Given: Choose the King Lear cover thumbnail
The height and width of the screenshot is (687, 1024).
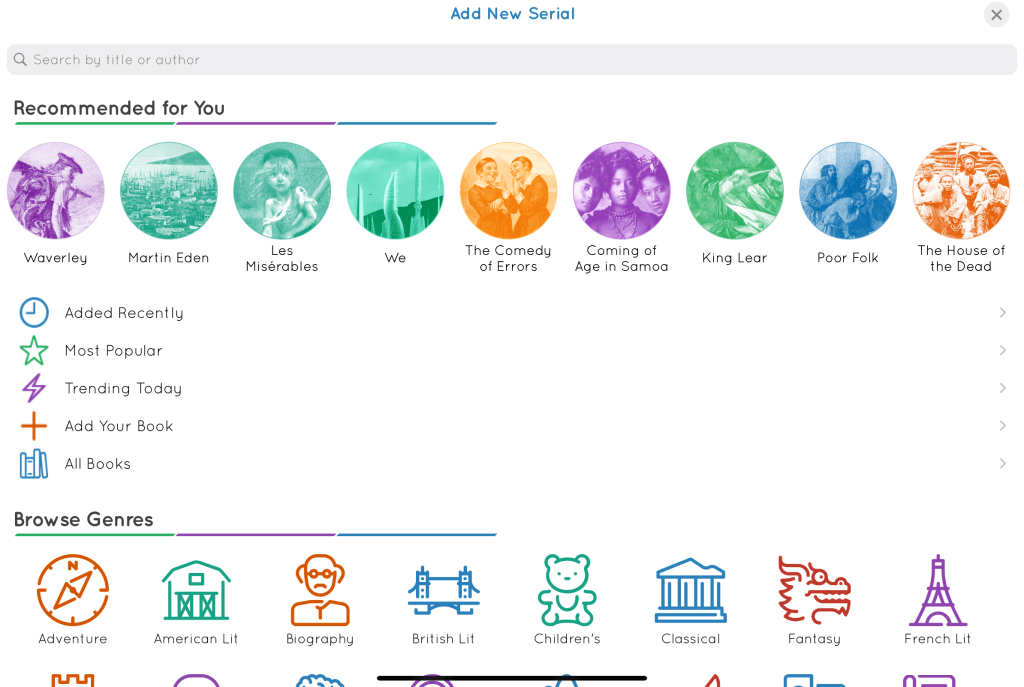Looking at the screenshot, I should (x=735, y=190).
